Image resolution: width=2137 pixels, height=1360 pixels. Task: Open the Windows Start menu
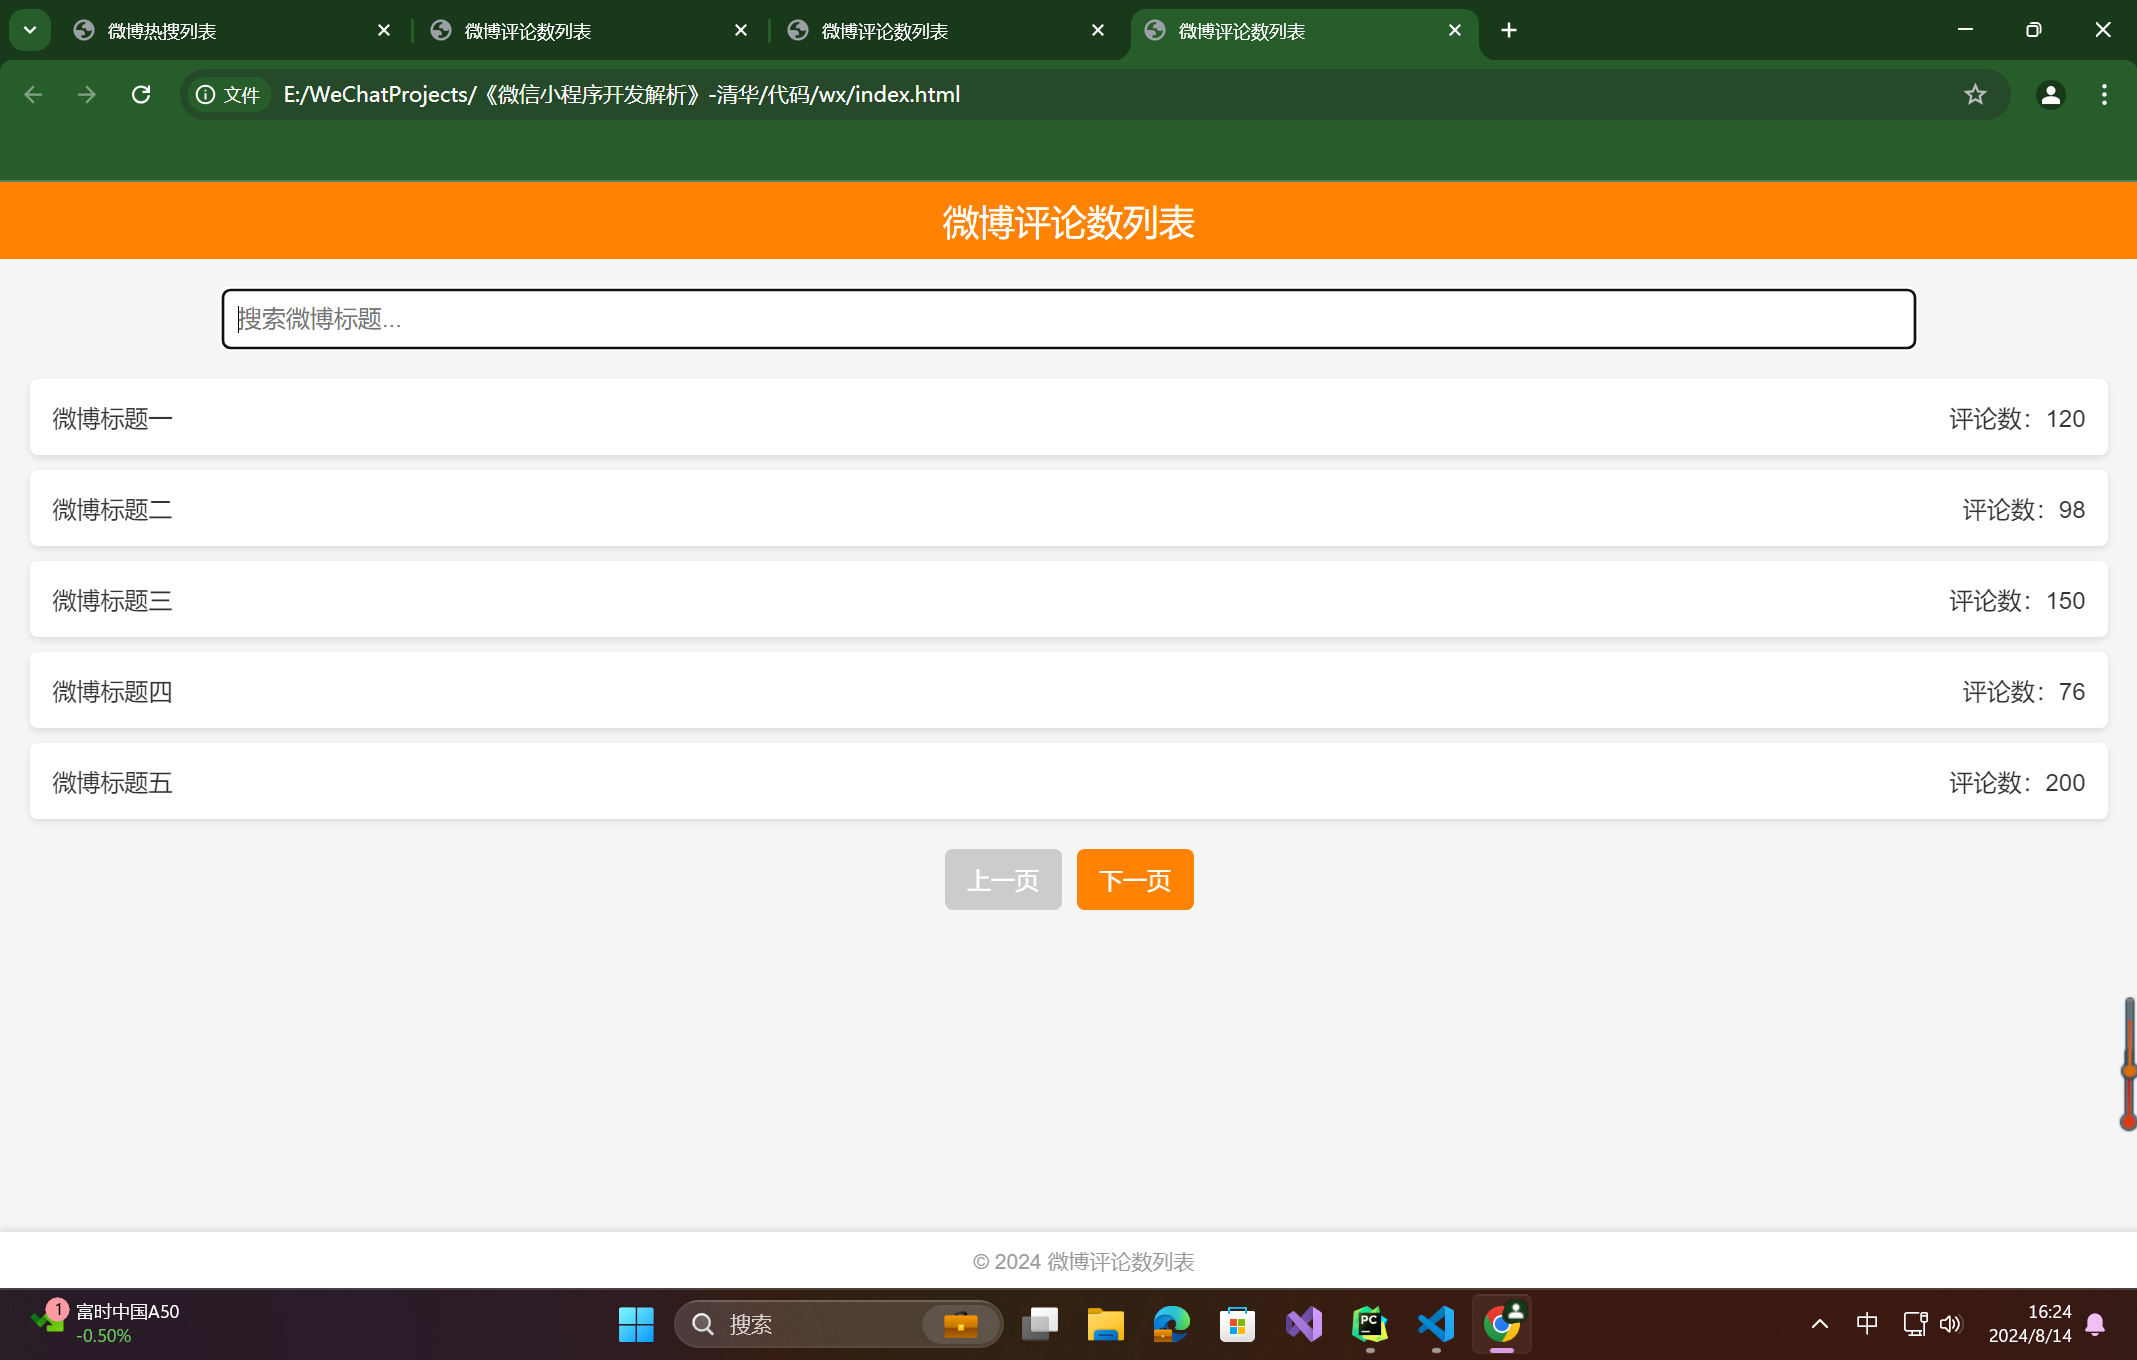pyautogui.click(x=636, y=1324)
